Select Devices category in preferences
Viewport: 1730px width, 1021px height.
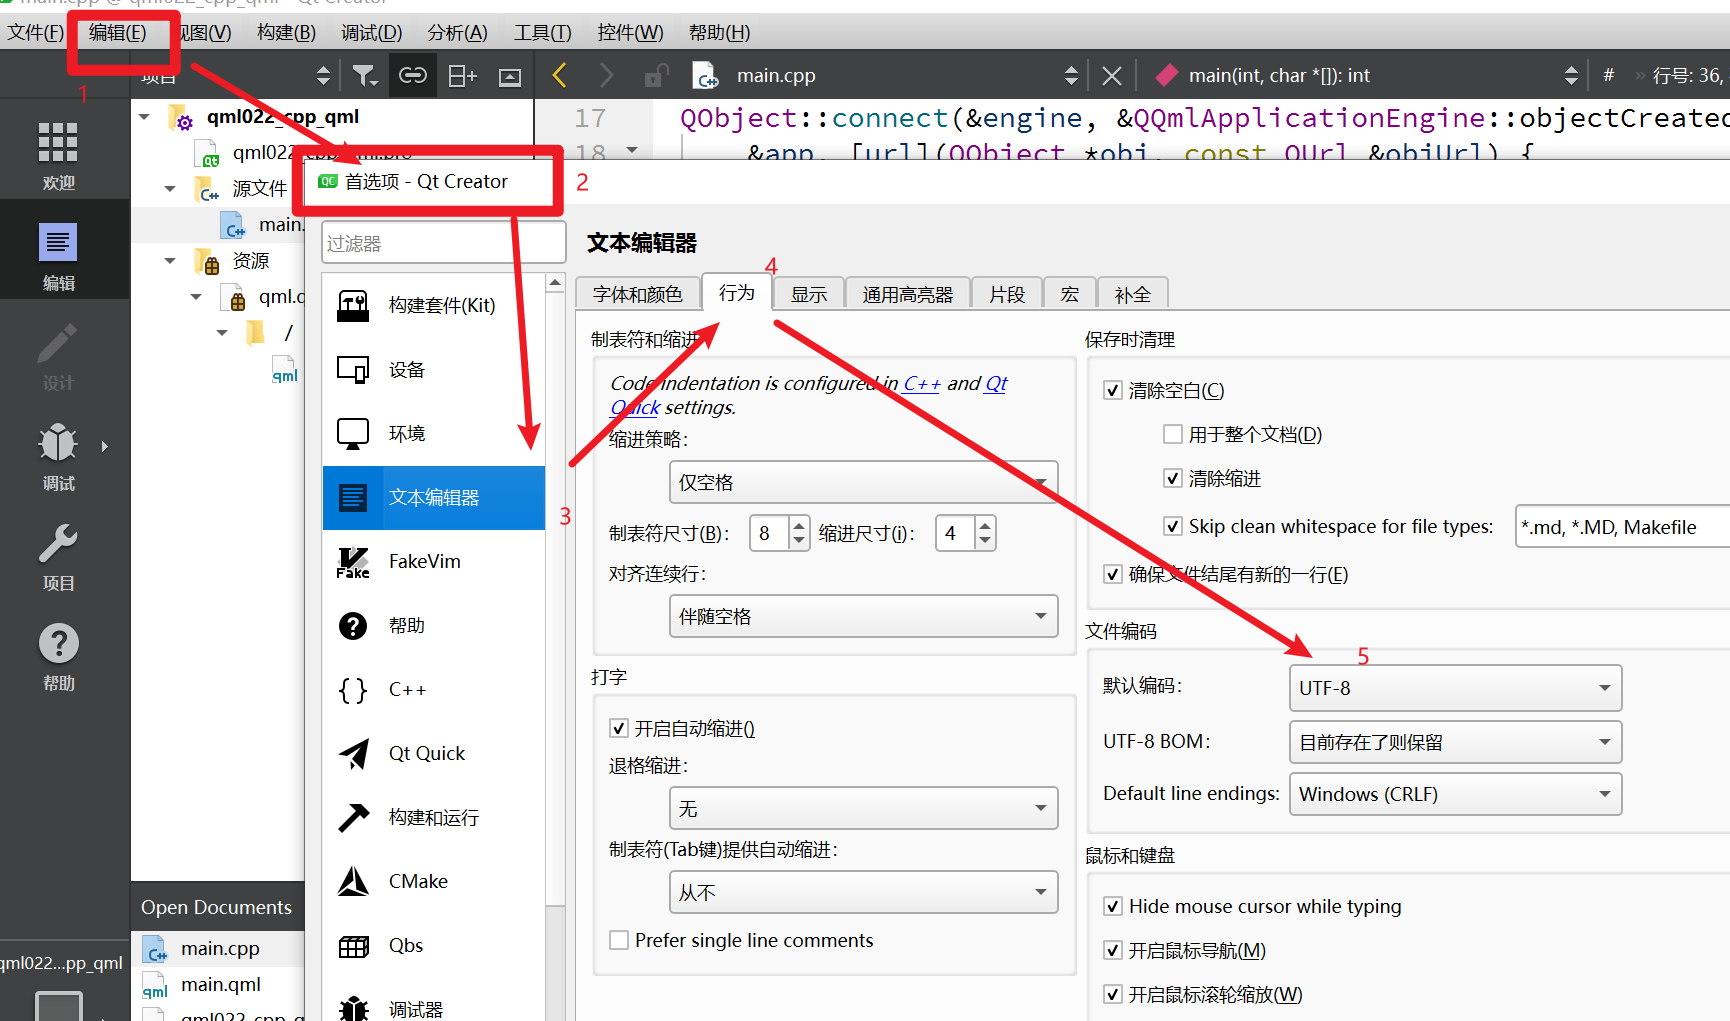(434, 369)
